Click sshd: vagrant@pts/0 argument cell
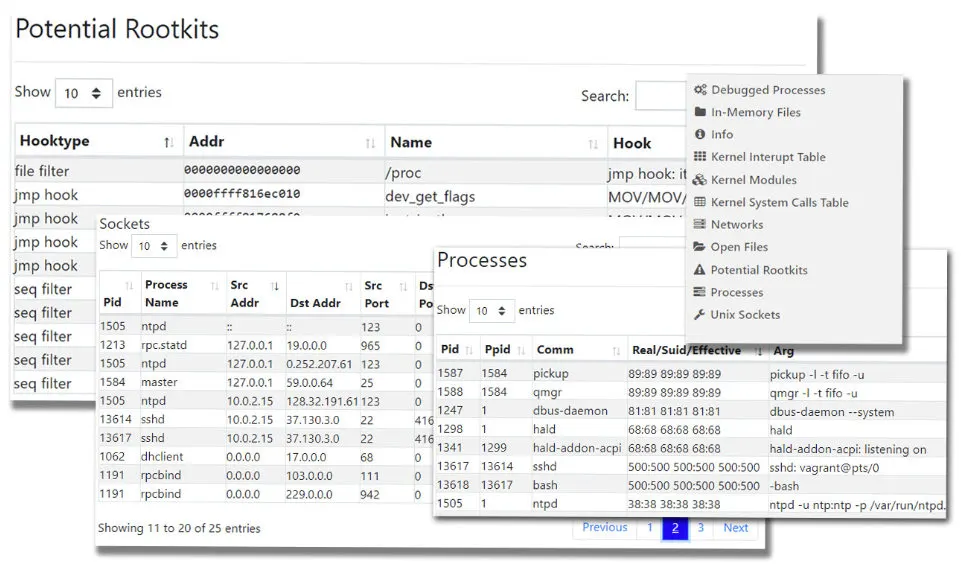The width and height of the screenshot is (961, 581). click(x=824, y=468)
